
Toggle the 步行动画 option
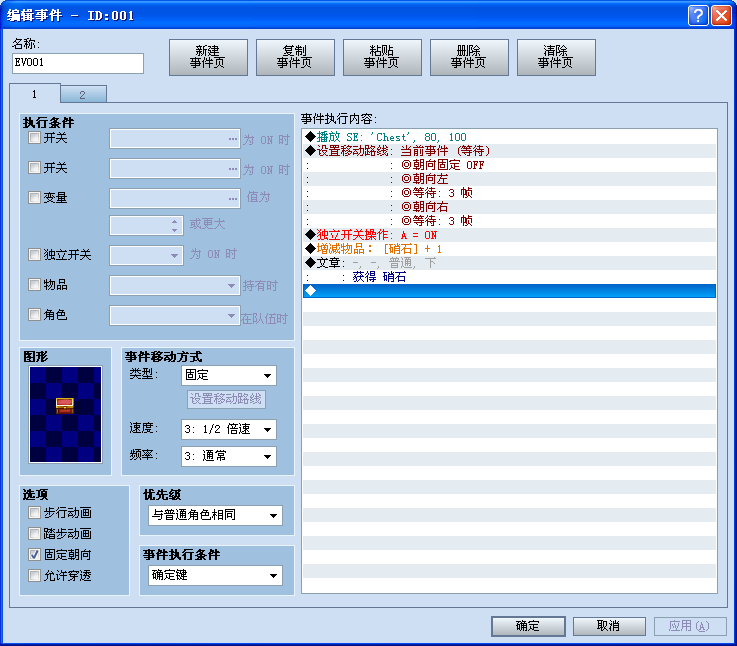pos(34,512)
